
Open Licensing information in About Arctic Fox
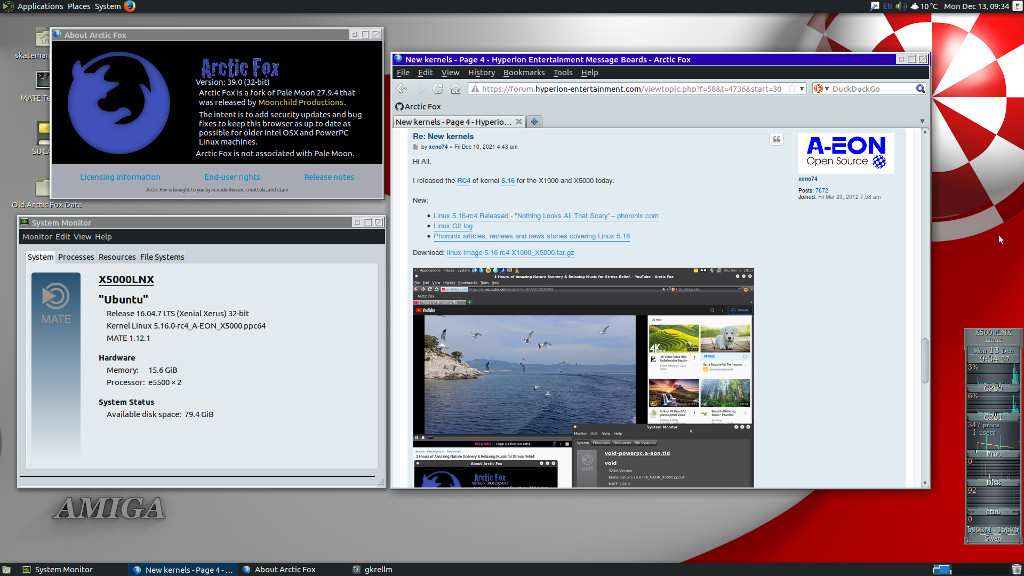click(x=120, y=177)
